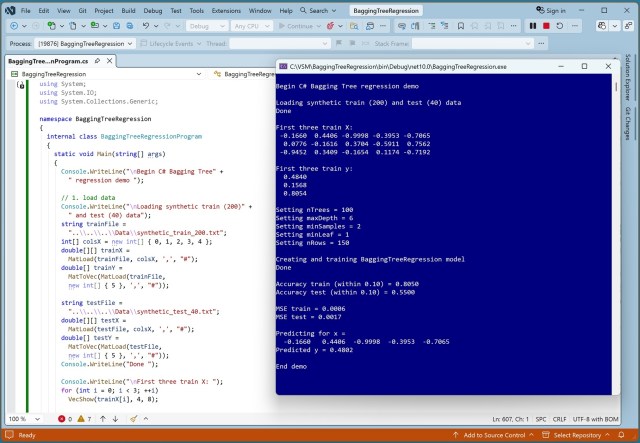Expand Navigate Backward history dropdown arrow
This screenshot has height=443, width=640.
[24, 26]
